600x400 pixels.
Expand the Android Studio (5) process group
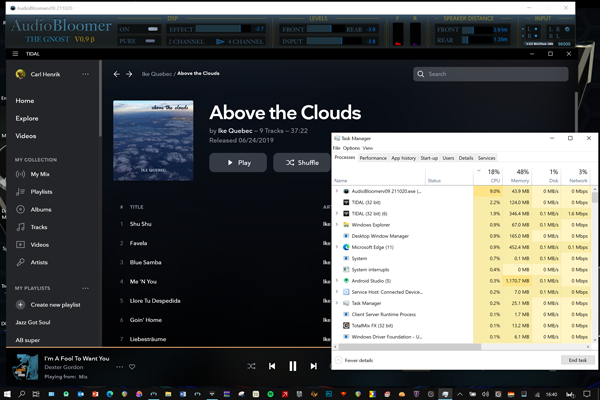(x=337, y=281)
